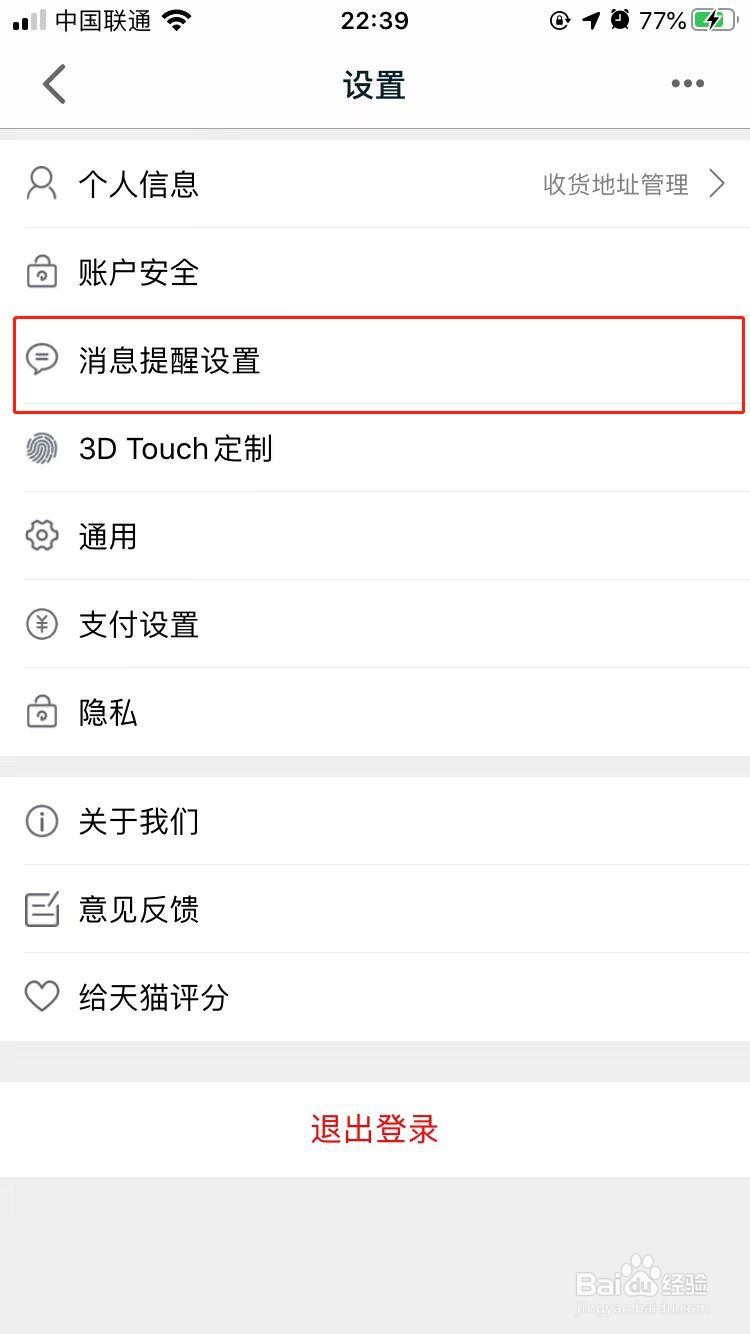Tap the fingerprint icon for 3D Touch
Screen dimensions: 750x1334
pyautogui.click(x=41, y=448)
